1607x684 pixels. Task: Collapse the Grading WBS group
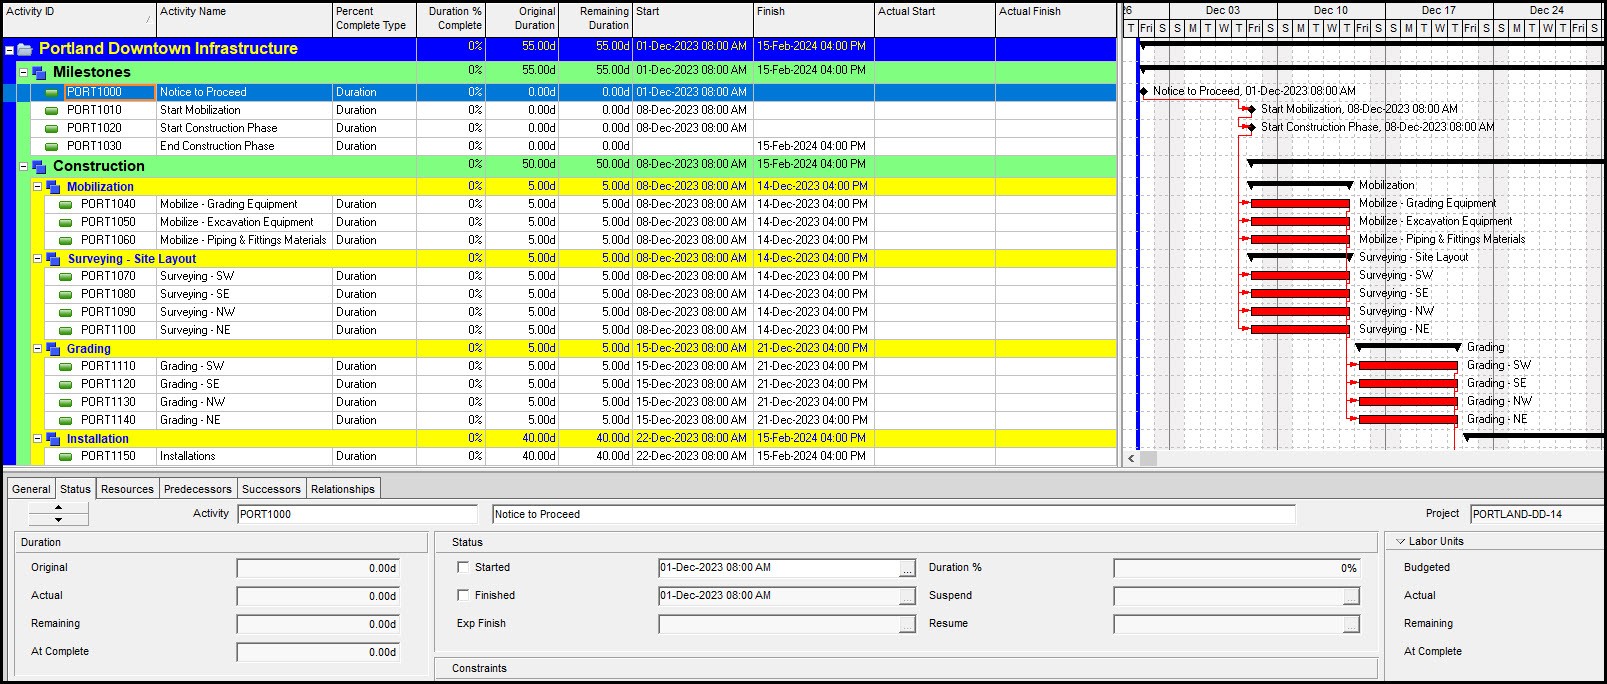pos(38,349)
